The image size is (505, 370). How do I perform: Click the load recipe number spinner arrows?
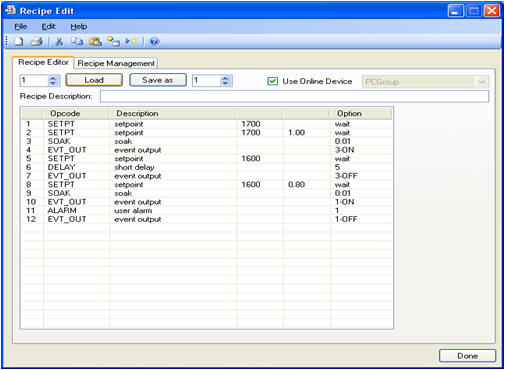coord(53,80)
